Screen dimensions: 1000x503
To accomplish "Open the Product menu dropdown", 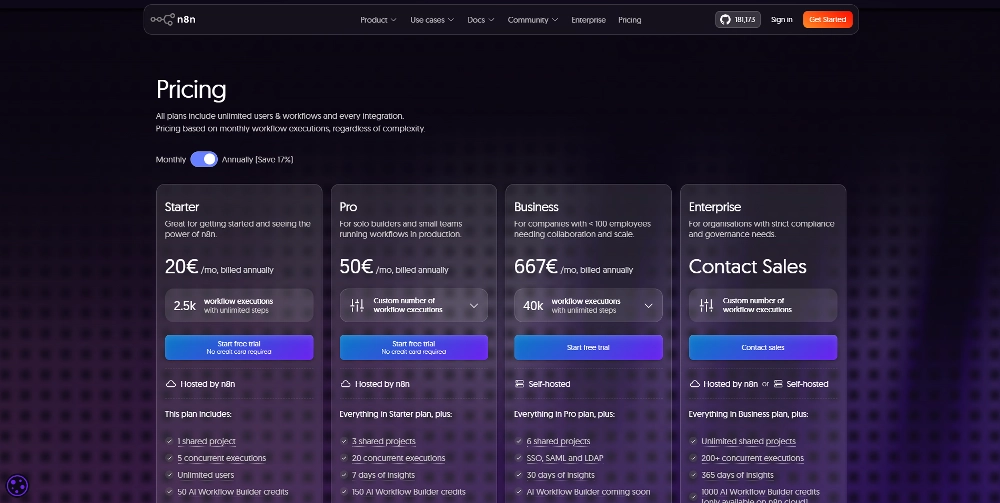I will 378,20.
